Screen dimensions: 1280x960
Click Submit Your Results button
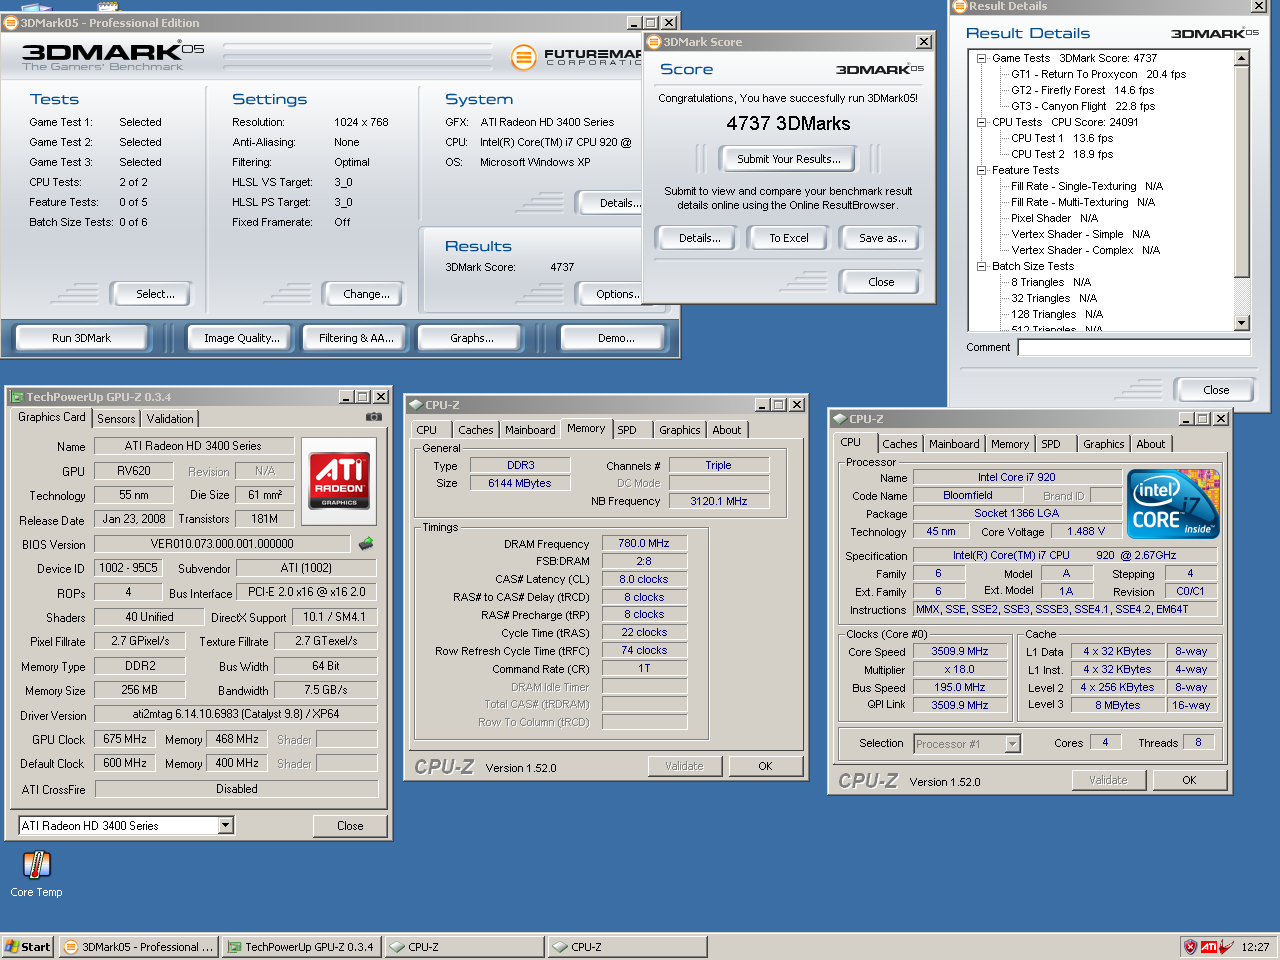[789, 158]
